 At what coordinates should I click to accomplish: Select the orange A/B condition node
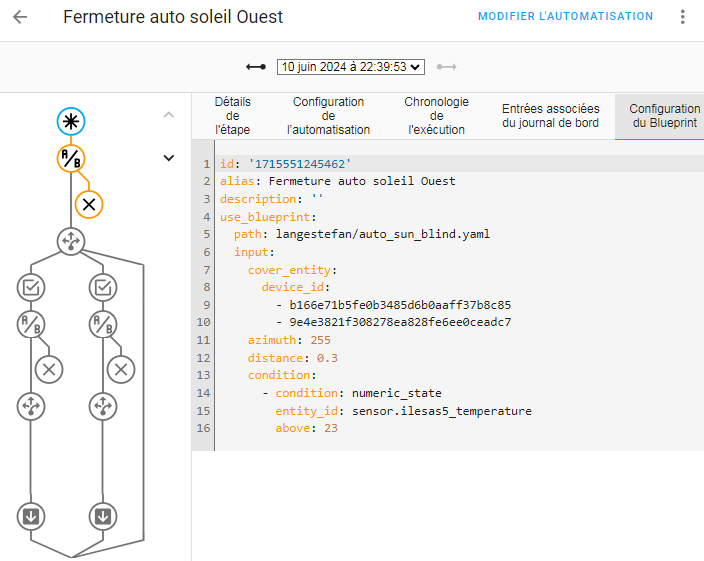(x=71, y=158)
